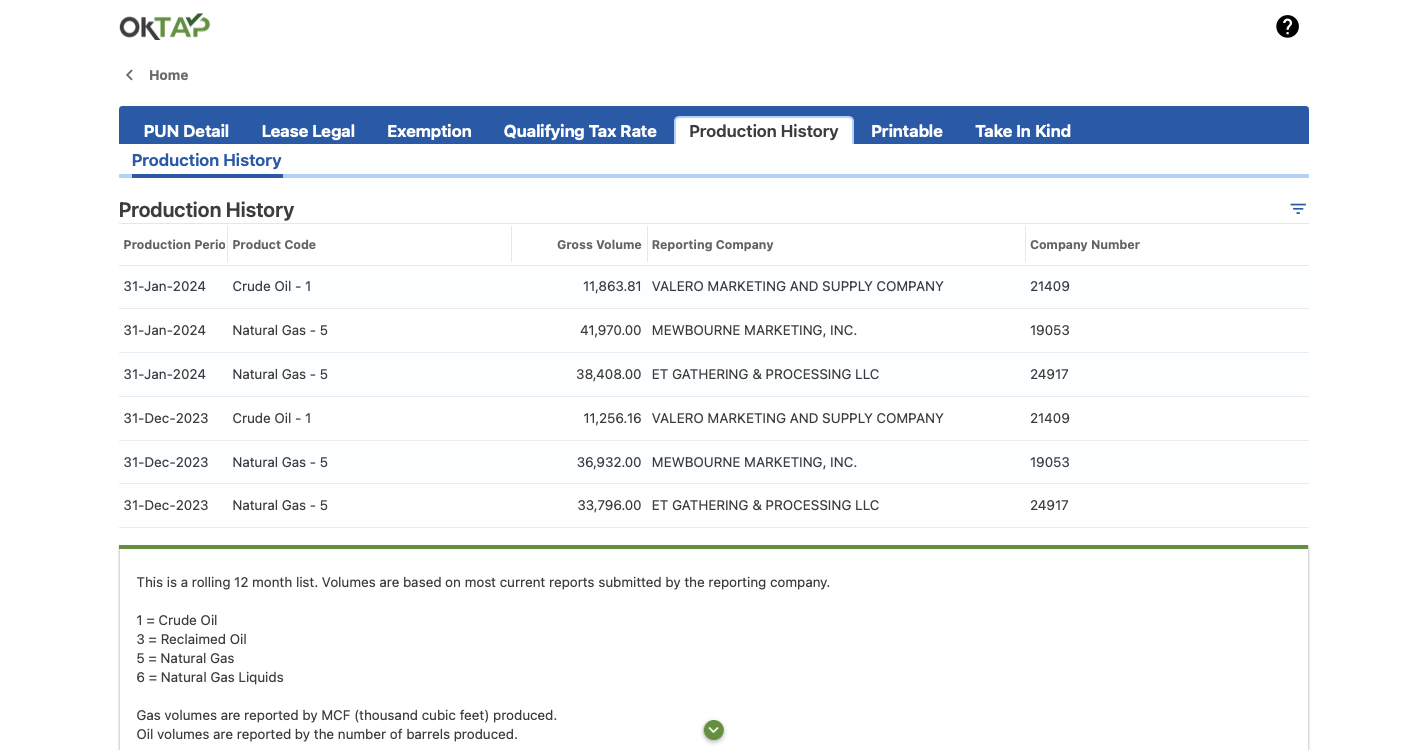Click Mewbourne Marketing in the 36,932.00 row

point(754,462)
